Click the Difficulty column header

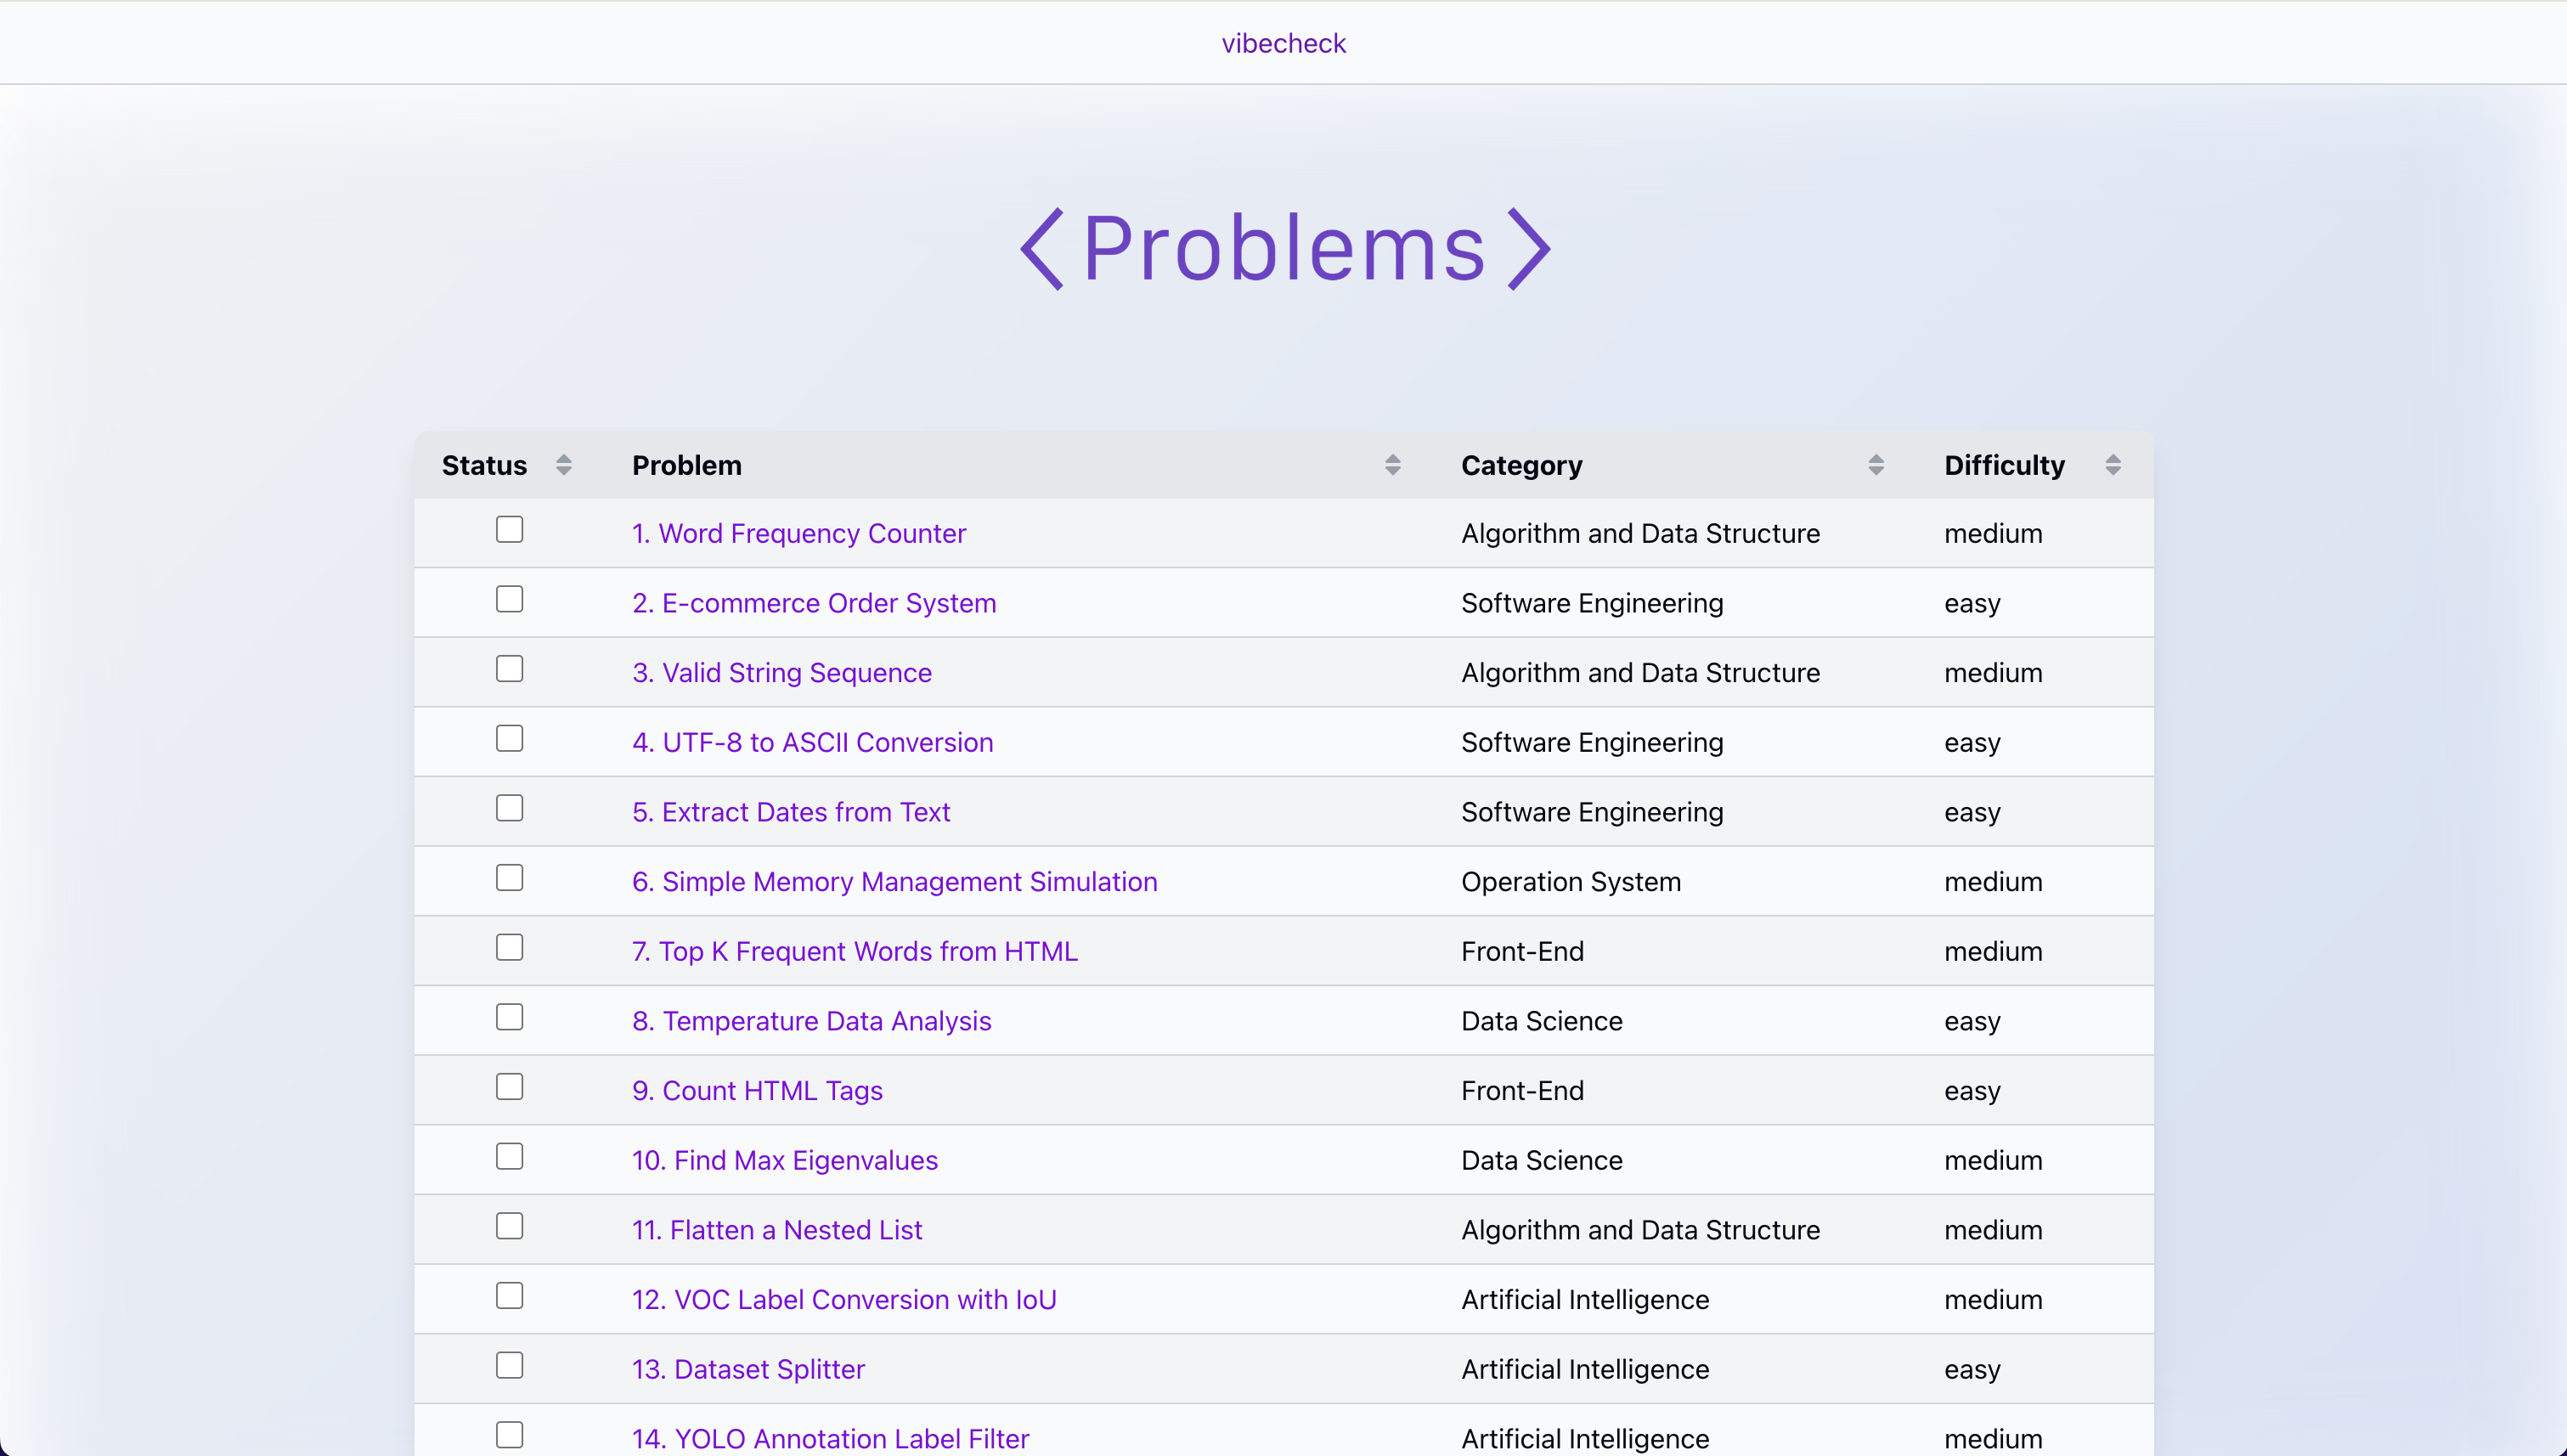[x=2003, y=465]
